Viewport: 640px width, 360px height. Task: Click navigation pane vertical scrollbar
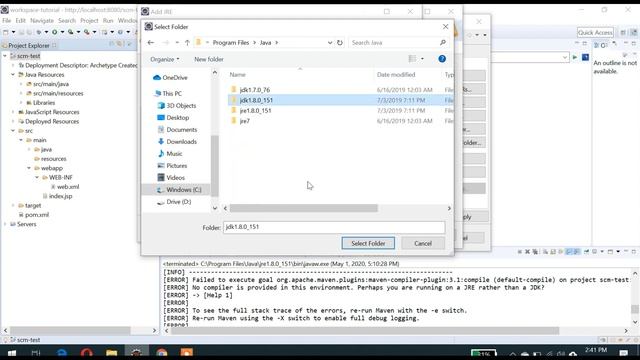coord(215,166)
